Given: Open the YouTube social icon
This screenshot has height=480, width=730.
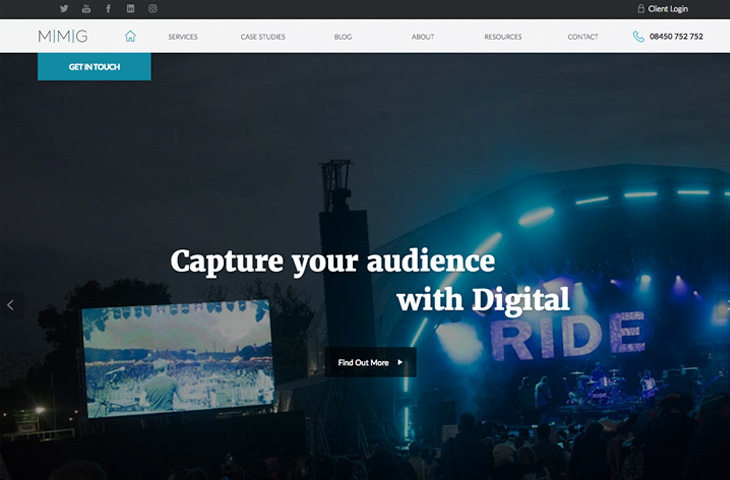Looking at the screenshot, I should (x=86, y=8).
